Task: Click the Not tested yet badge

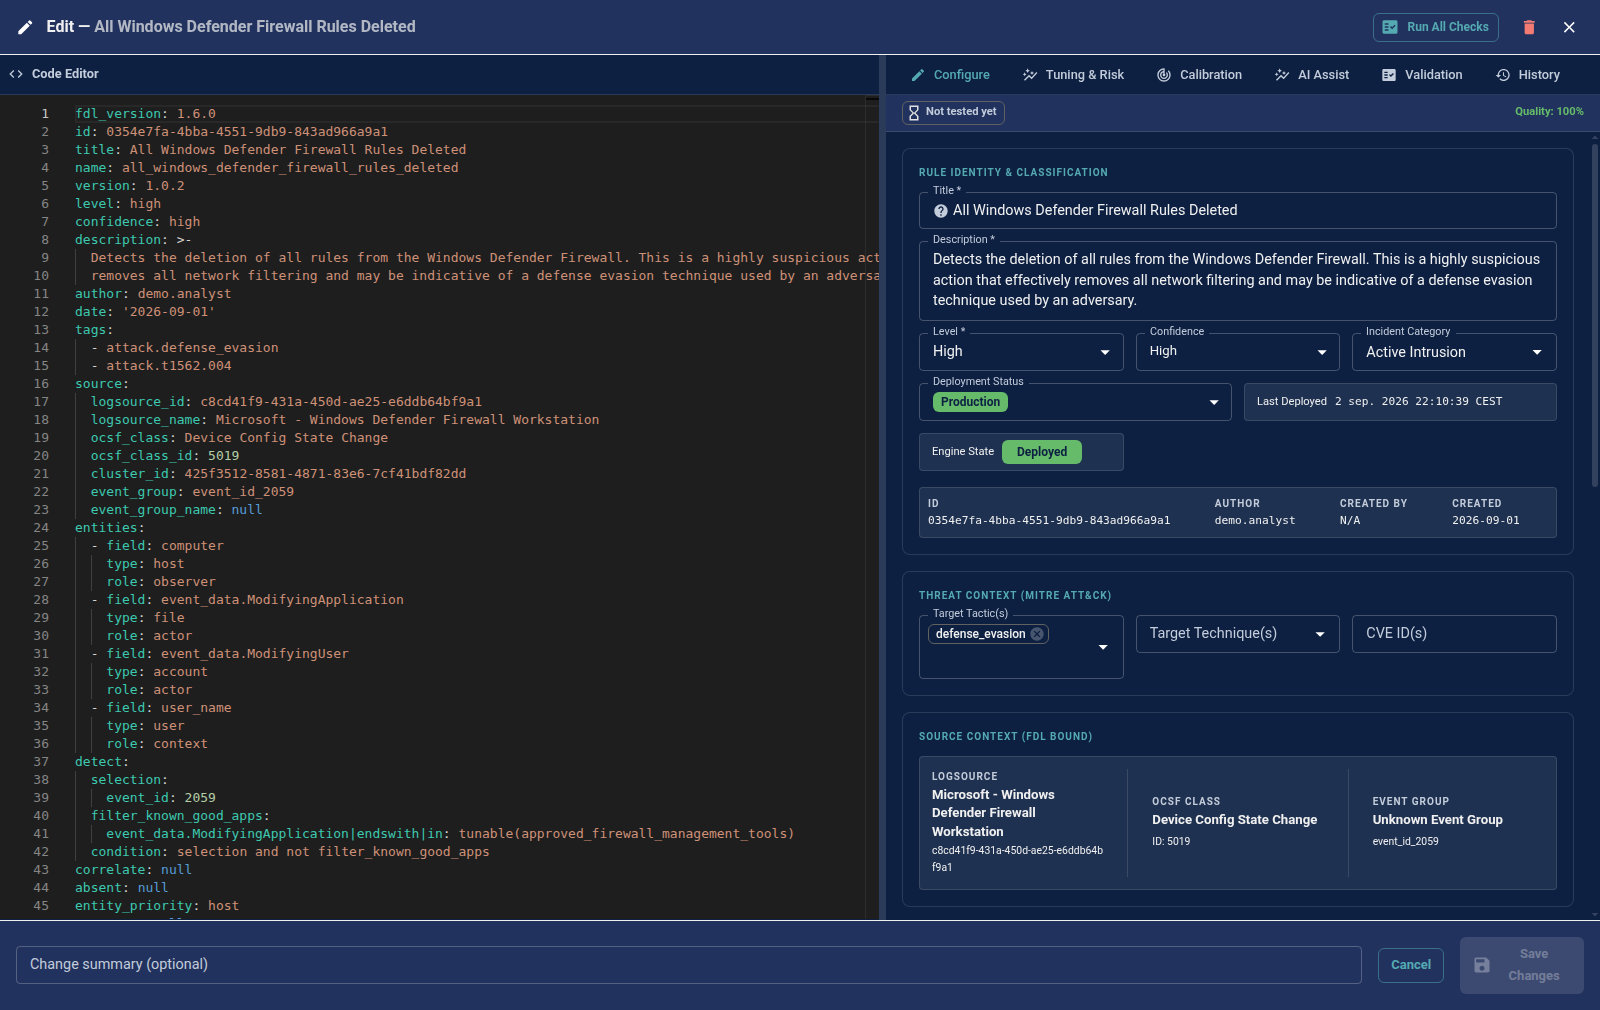Action: point(953,112)
